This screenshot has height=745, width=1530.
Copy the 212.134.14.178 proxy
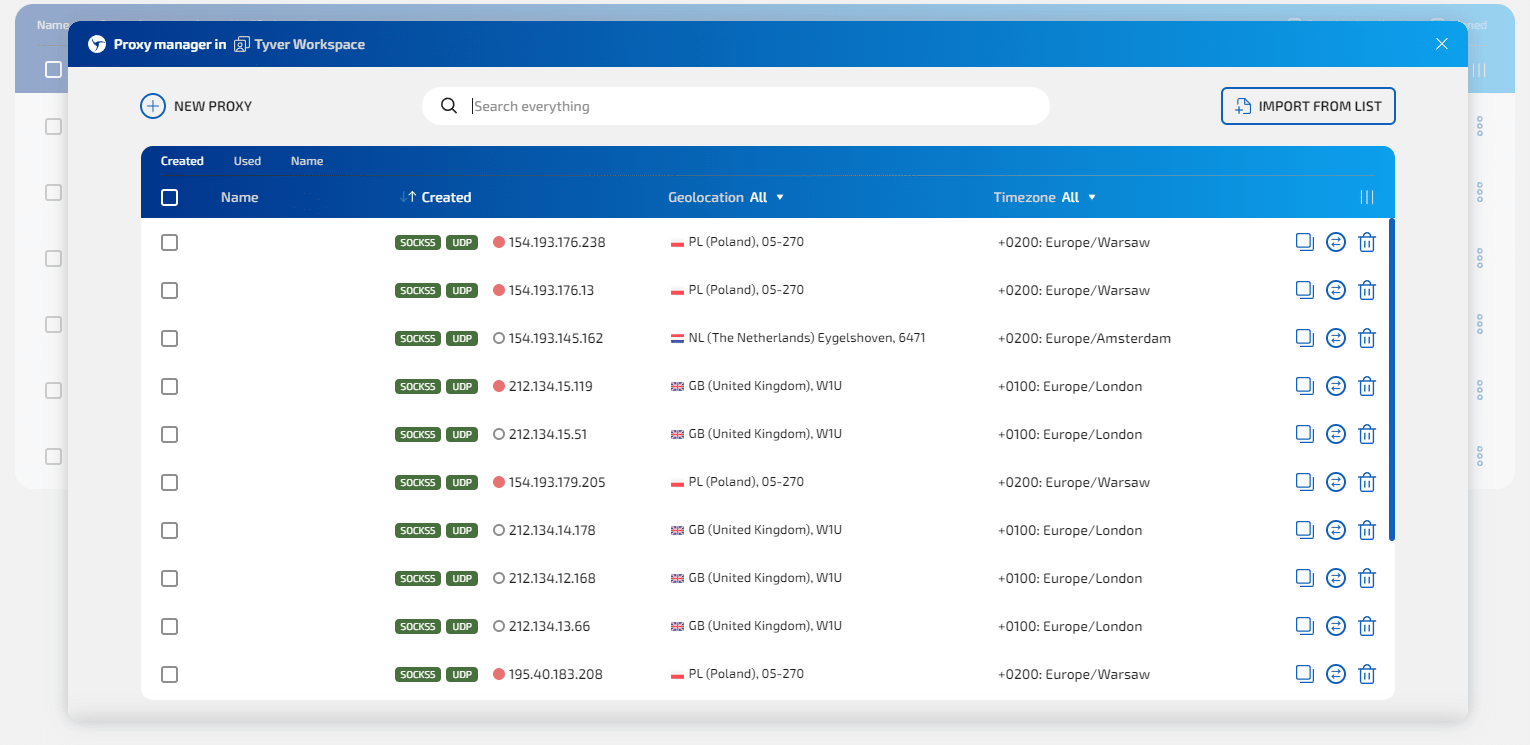pos(1304,530)
